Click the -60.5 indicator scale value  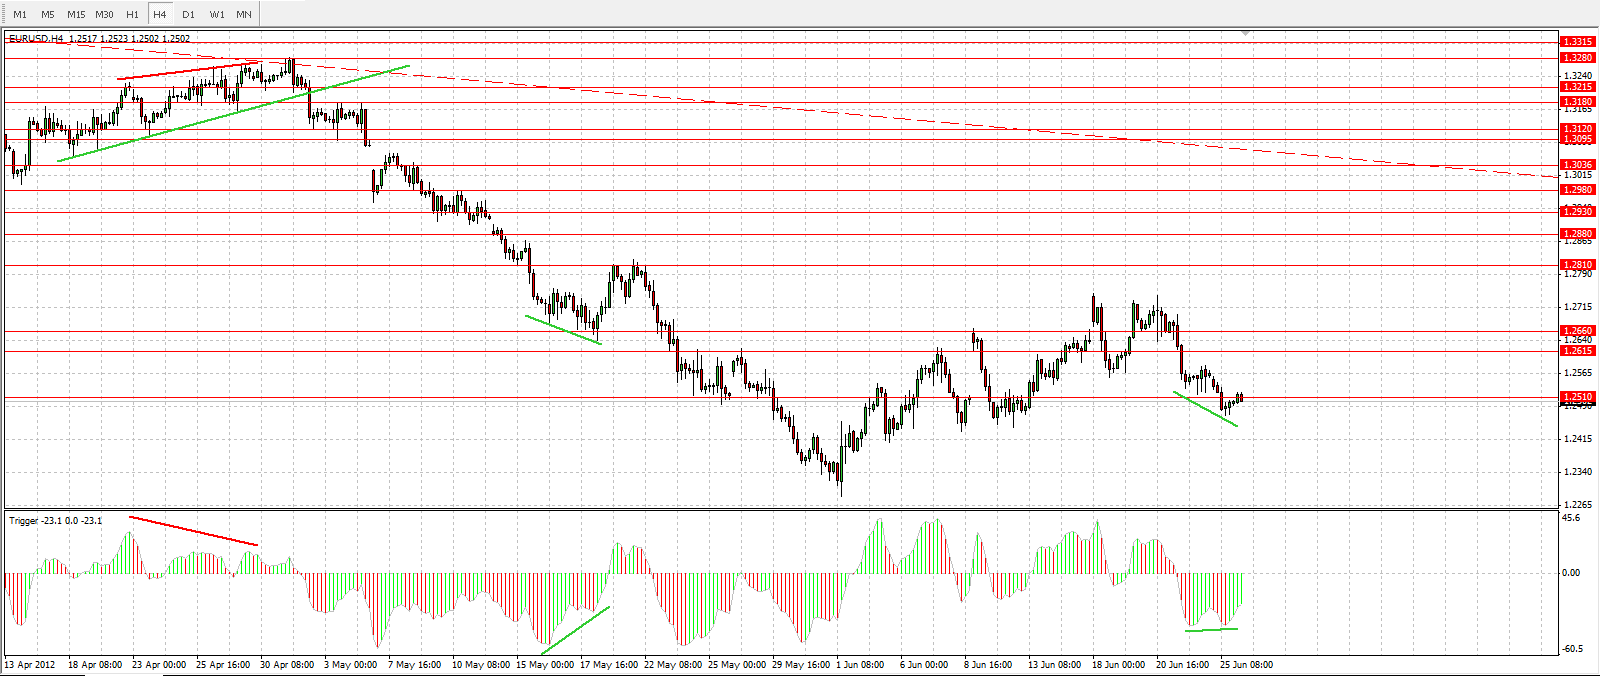(x=1571, y=649)
